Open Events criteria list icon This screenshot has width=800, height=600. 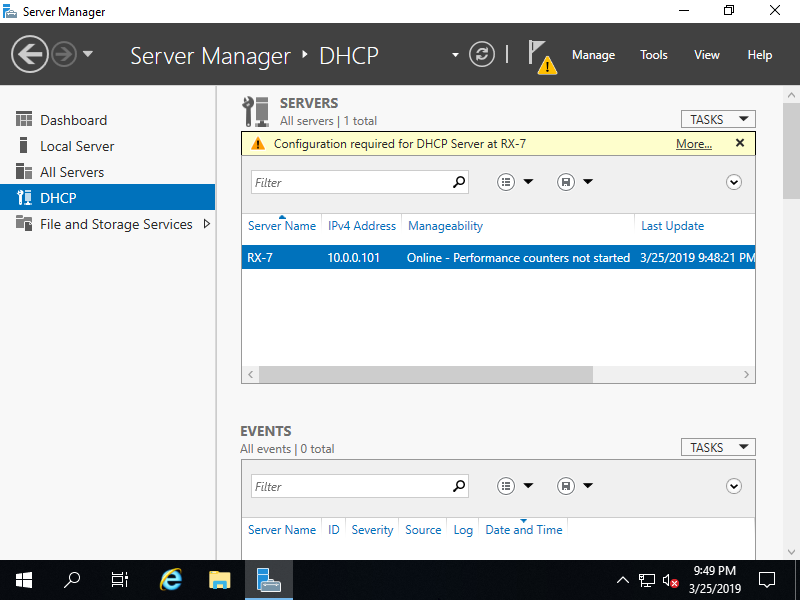pos(506,486)
